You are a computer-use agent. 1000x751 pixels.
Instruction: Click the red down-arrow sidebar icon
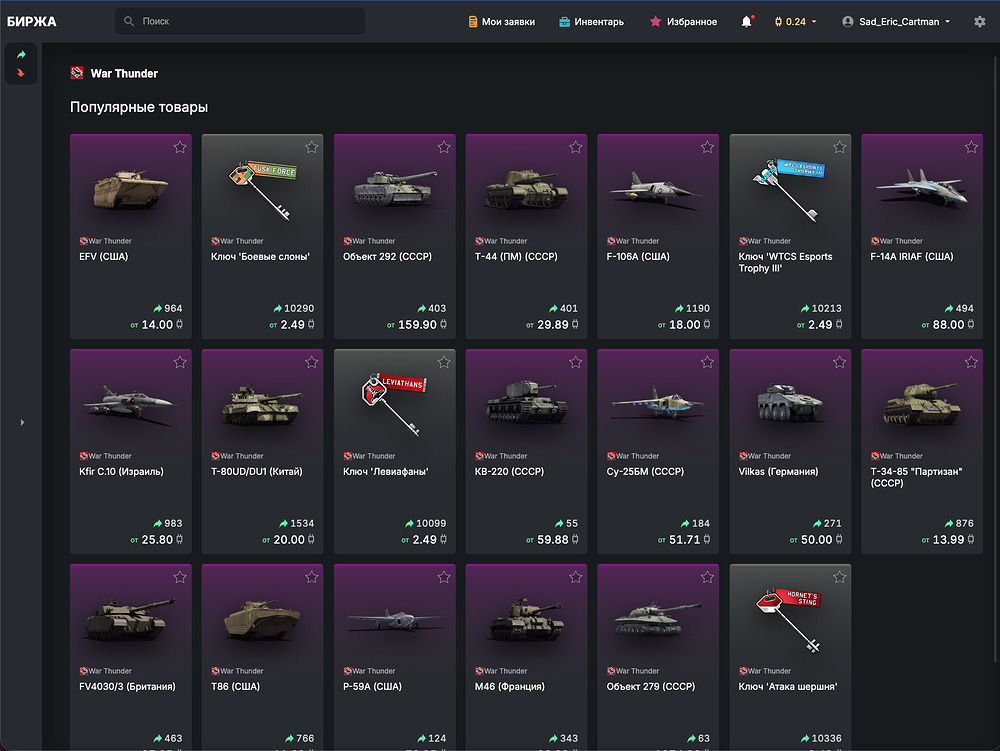tap(21, 73)
